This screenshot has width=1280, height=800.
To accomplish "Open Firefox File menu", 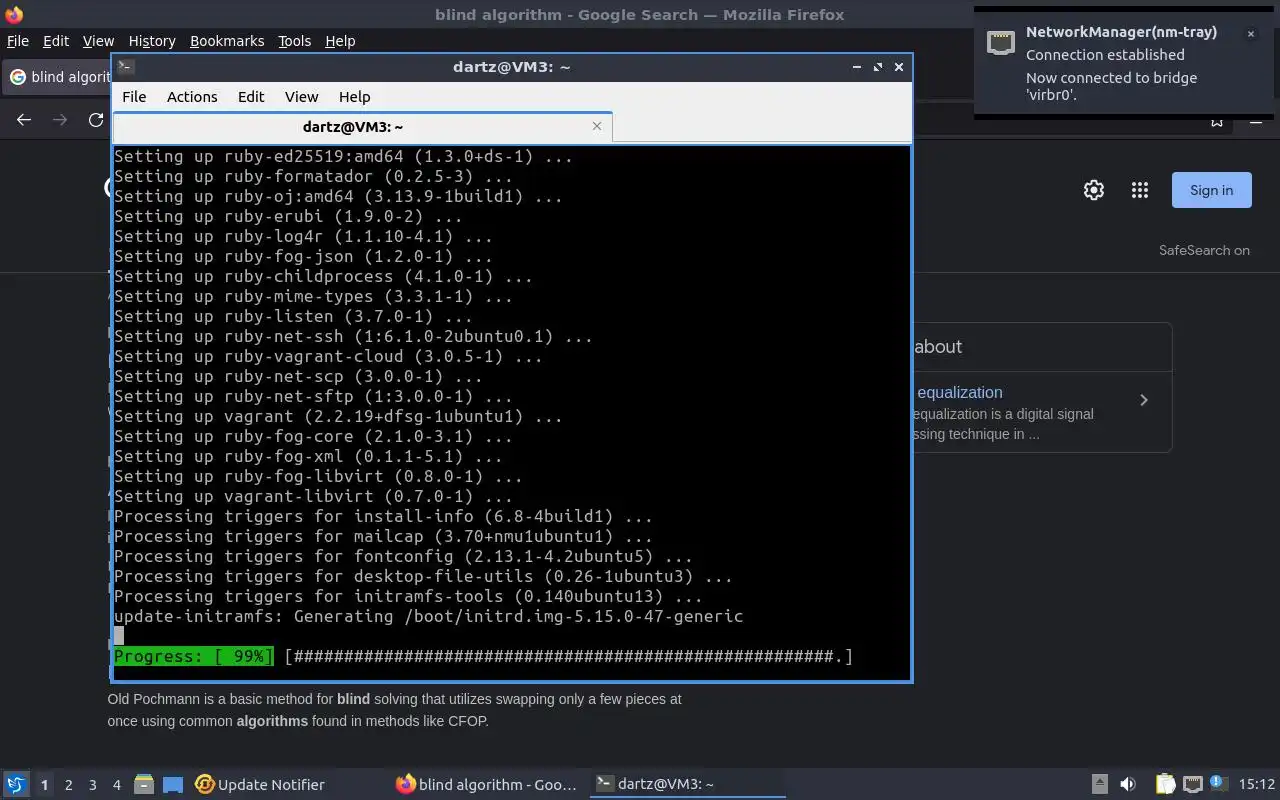I will click(17, 41).
